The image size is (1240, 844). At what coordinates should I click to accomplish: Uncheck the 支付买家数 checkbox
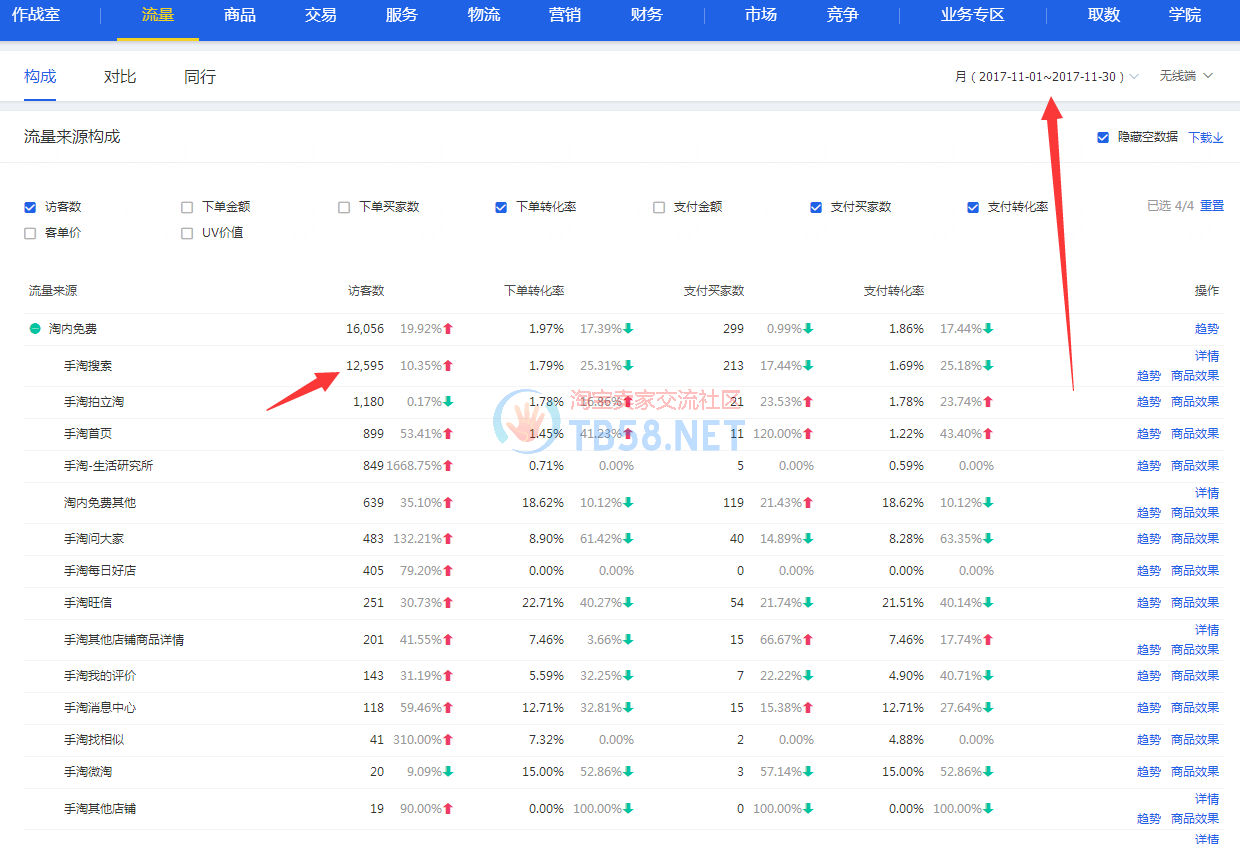816,207
